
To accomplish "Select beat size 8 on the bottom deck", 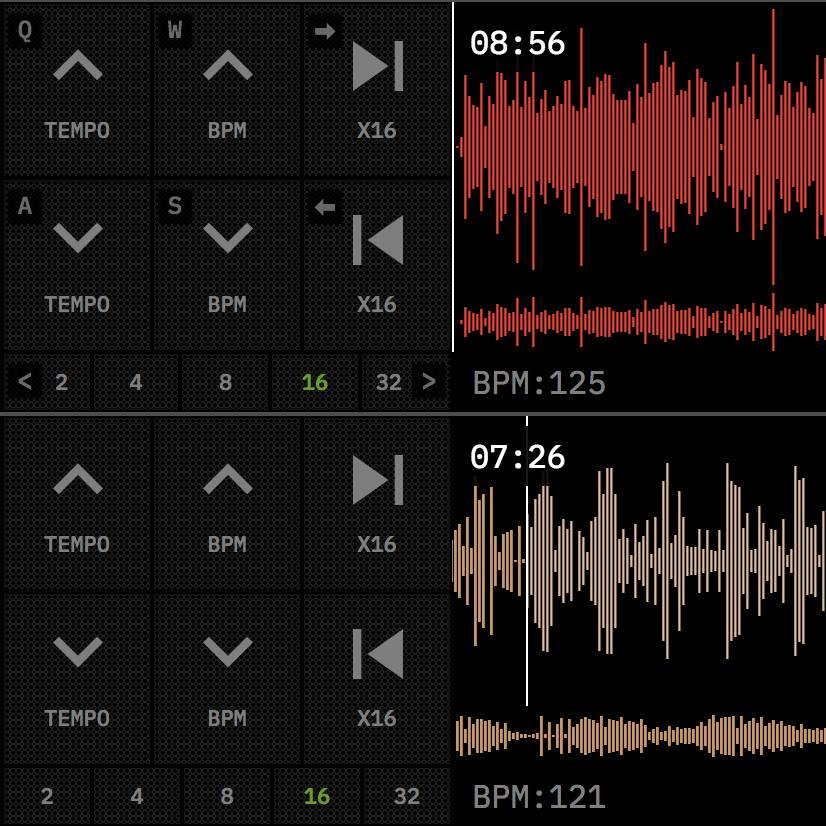I will click(227, 796).
